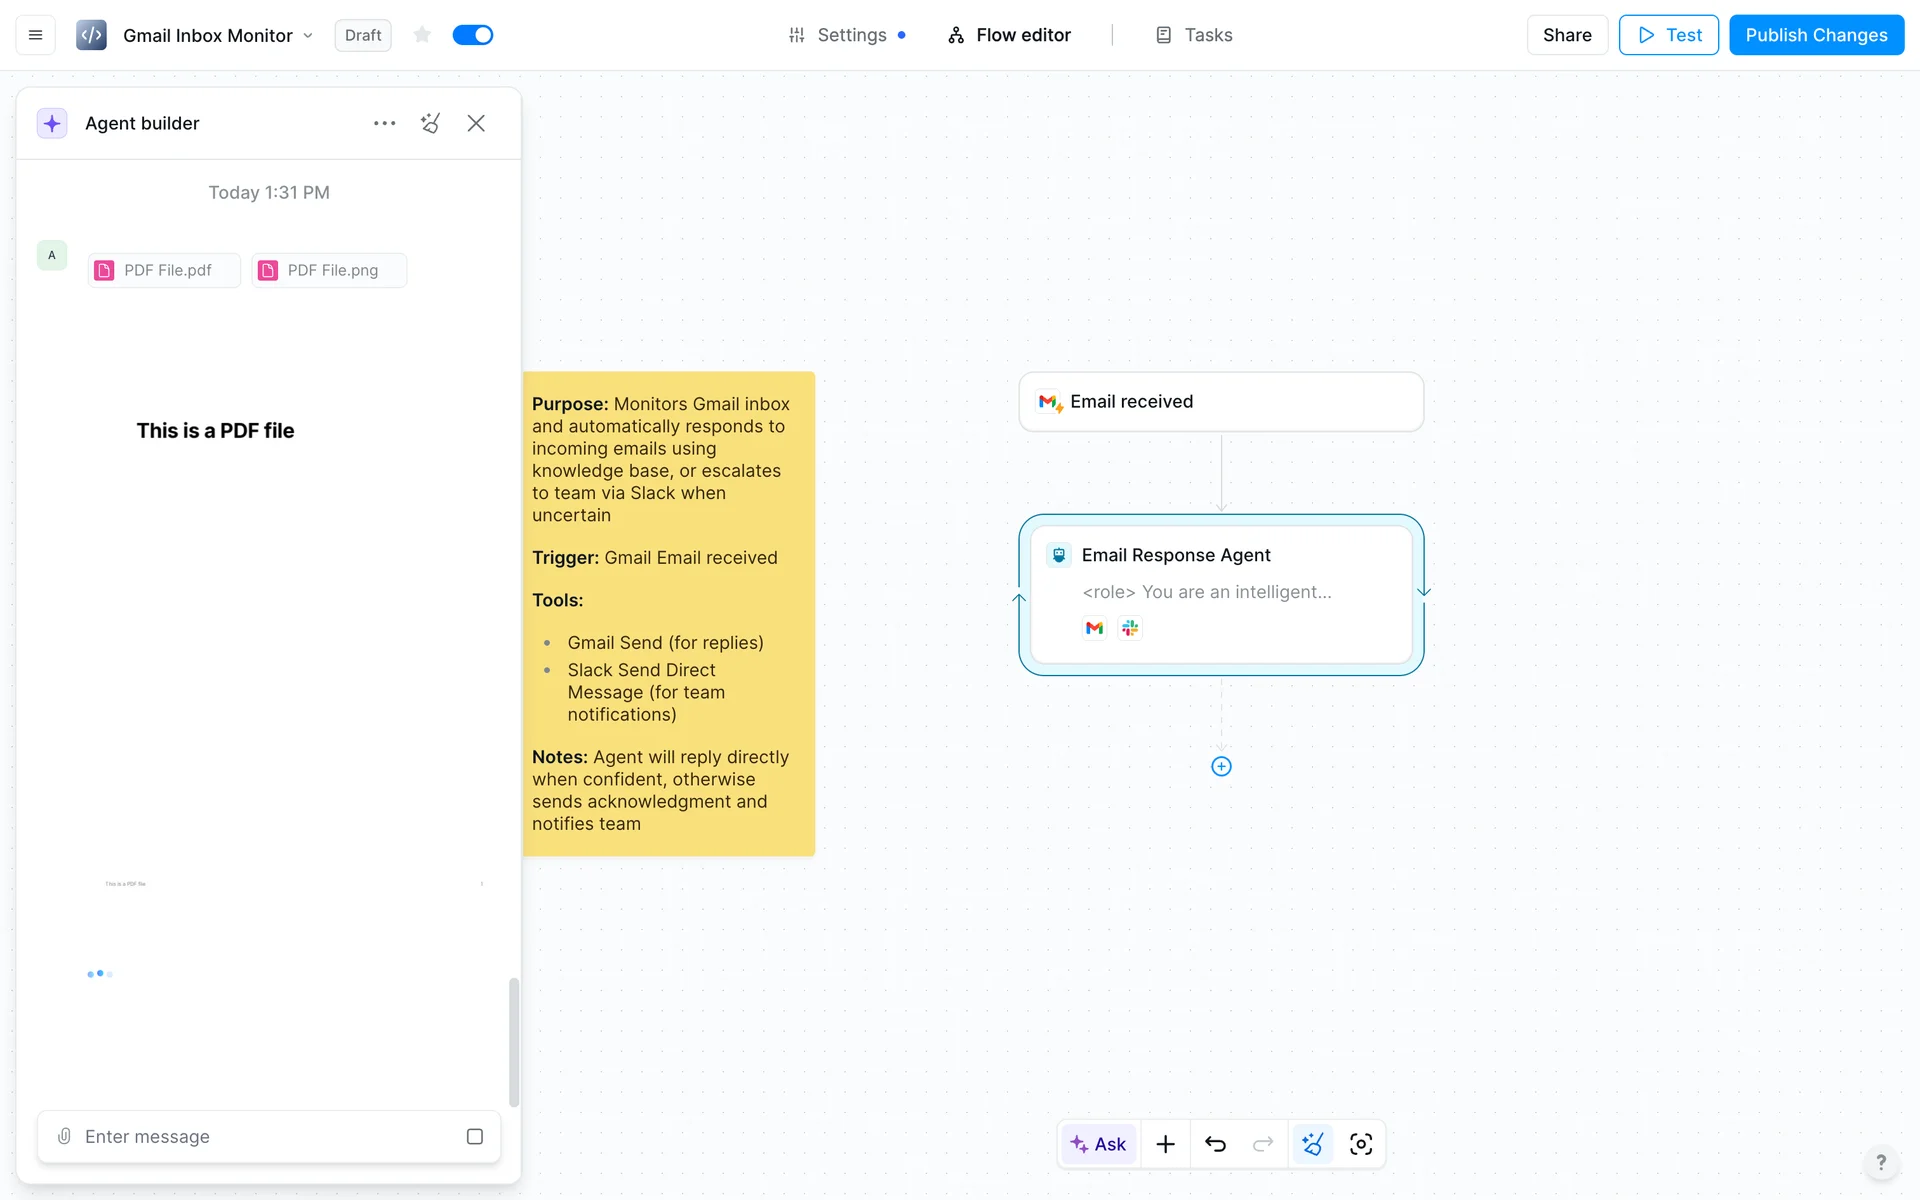Click the stop generation square button
The image size is (1920, 1200).
475,1136
